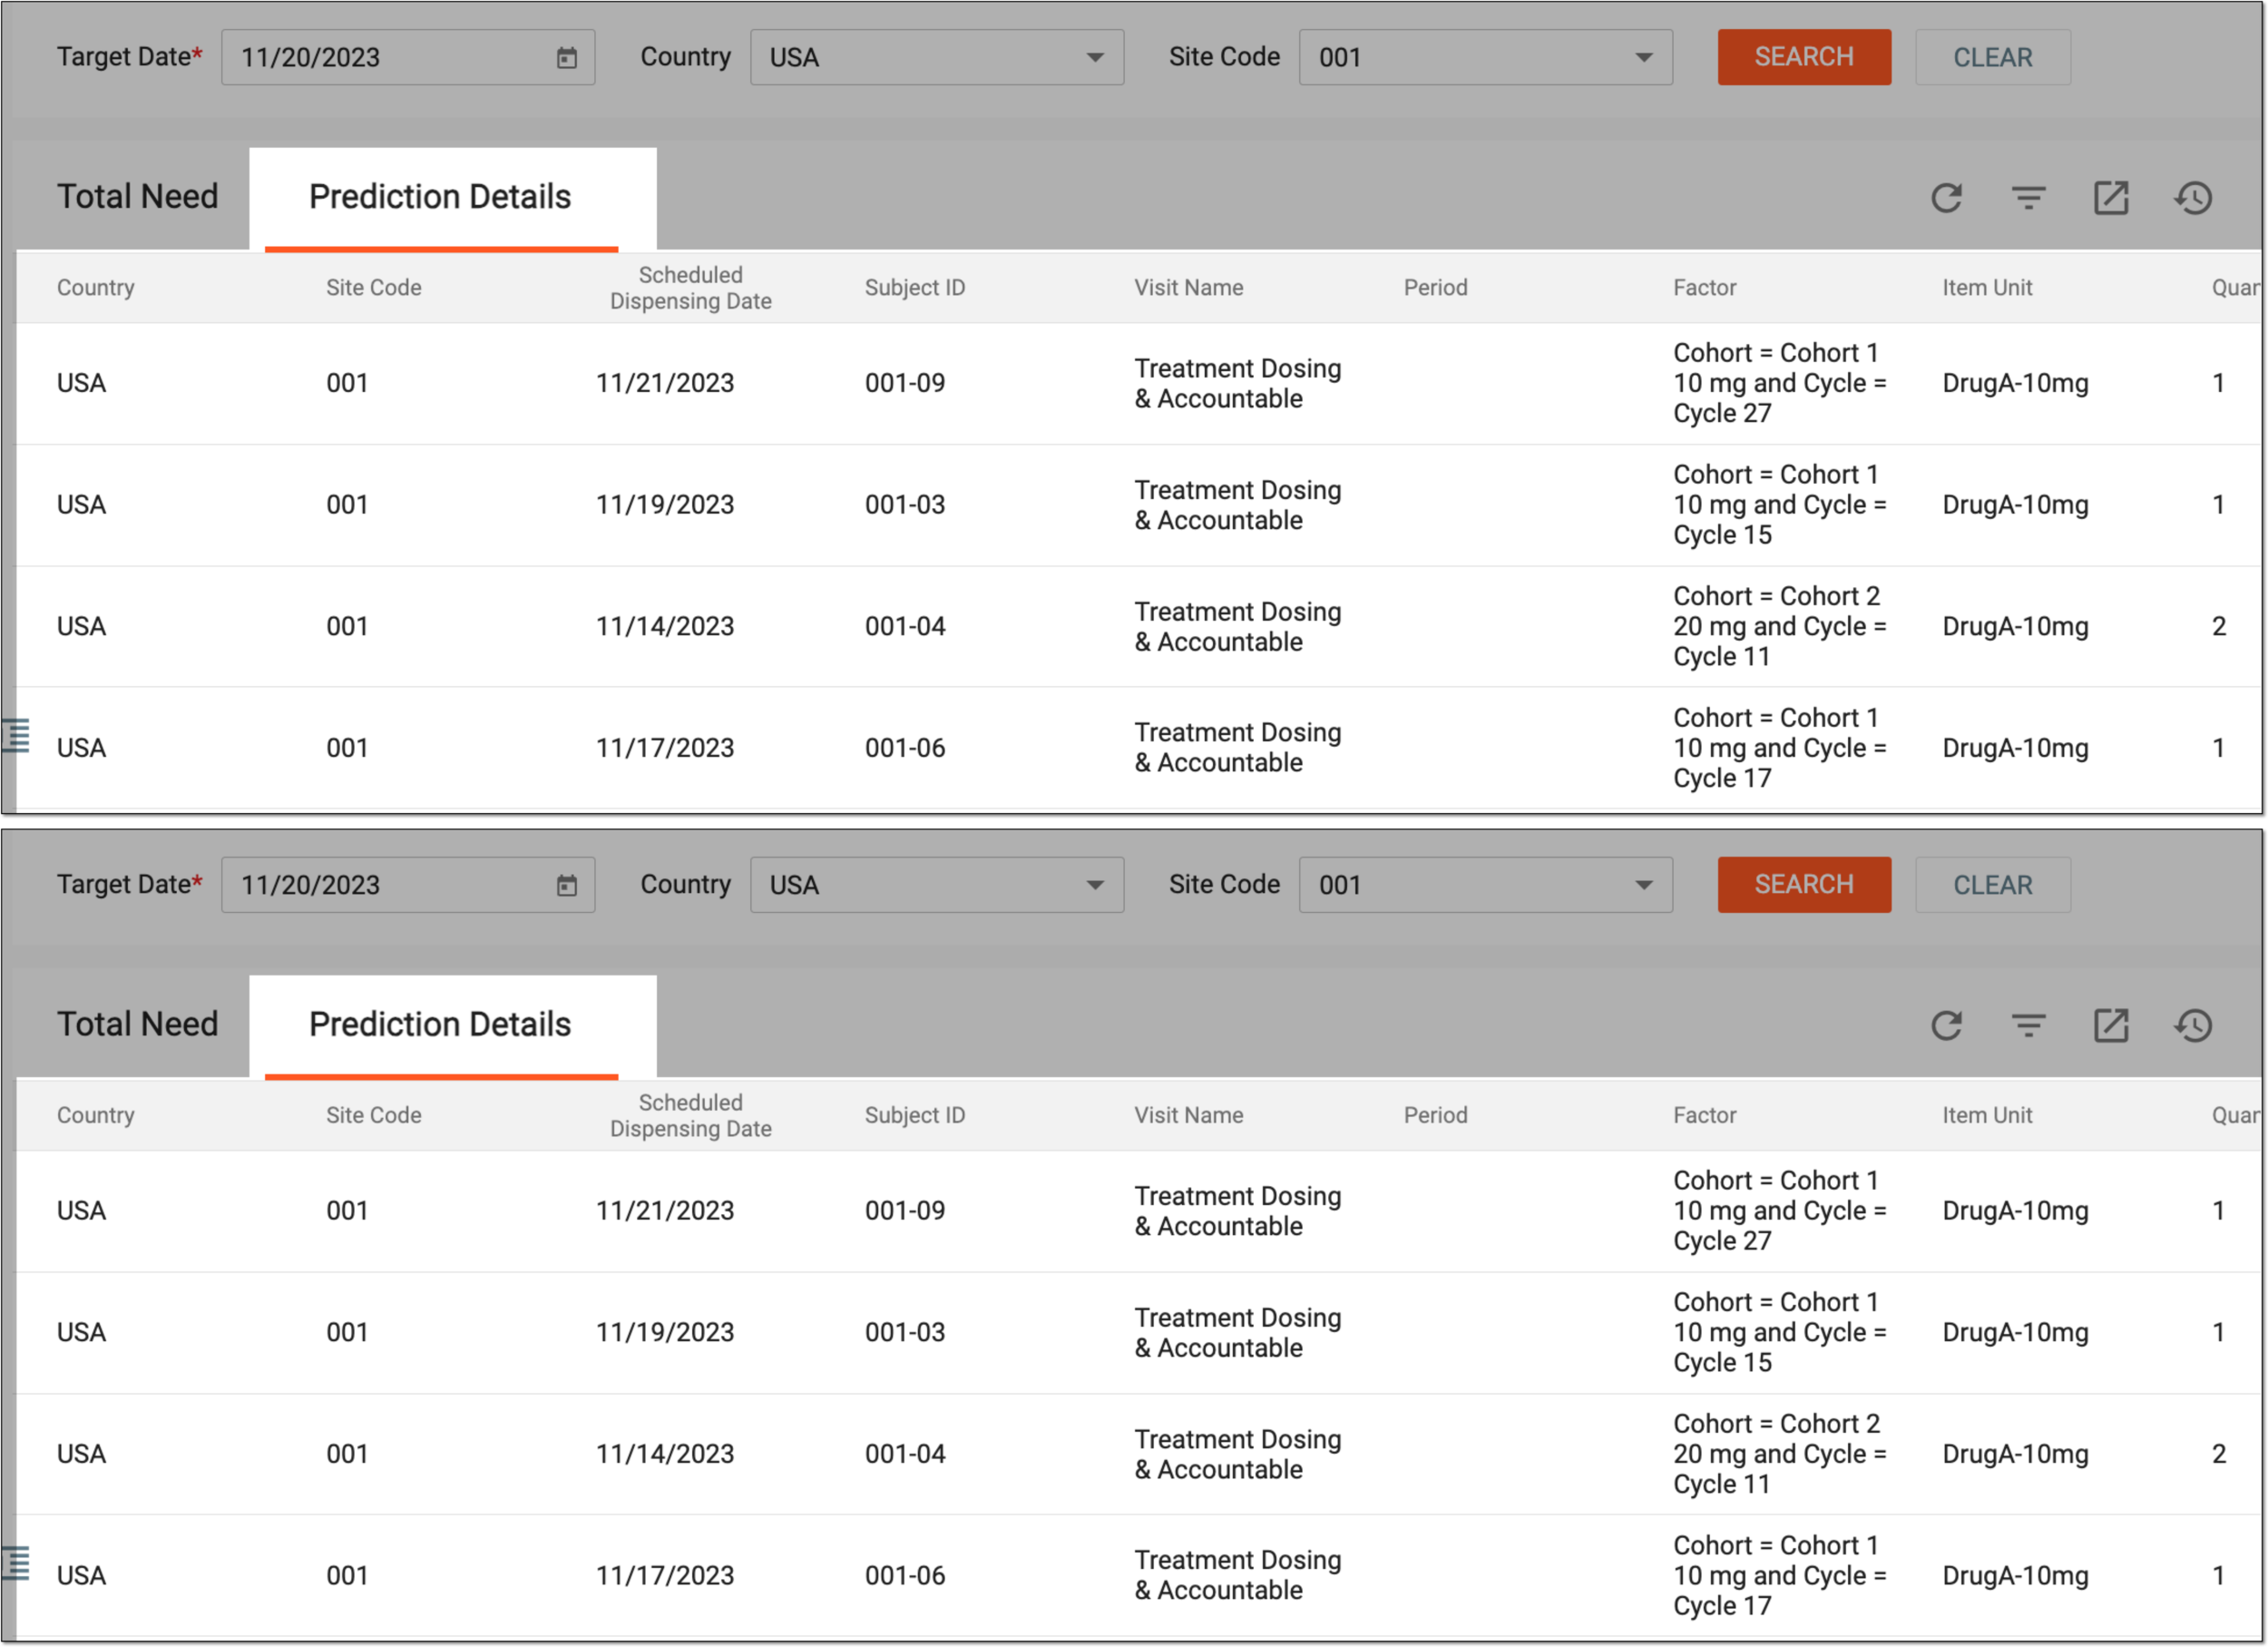Switch to the Total Need tab in the lower panel
Image resolution: width=2268 pixels, height=1647 pixels.
[x=137, y=1024]
